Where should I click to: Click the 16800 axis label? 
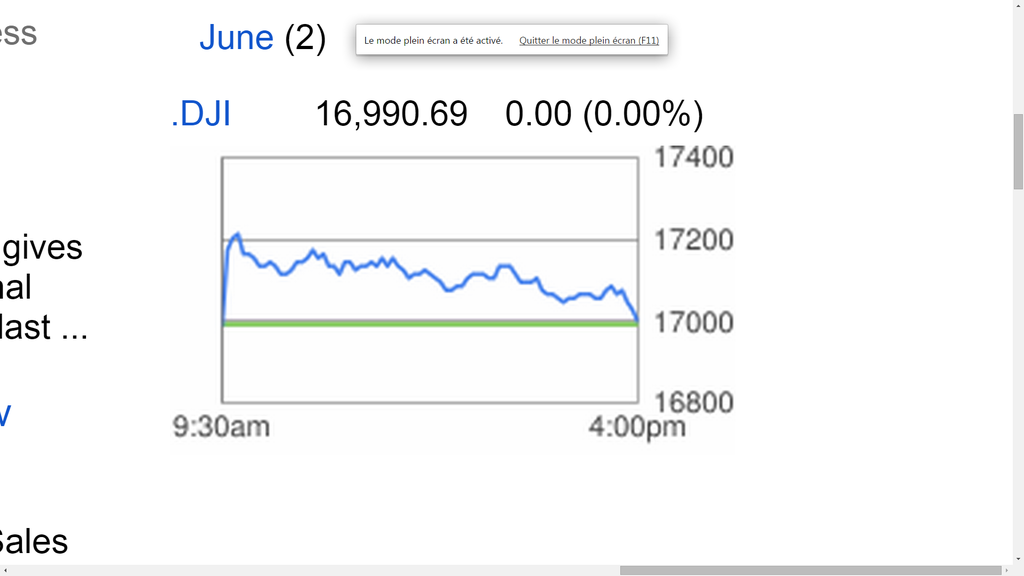coord(694,402)
